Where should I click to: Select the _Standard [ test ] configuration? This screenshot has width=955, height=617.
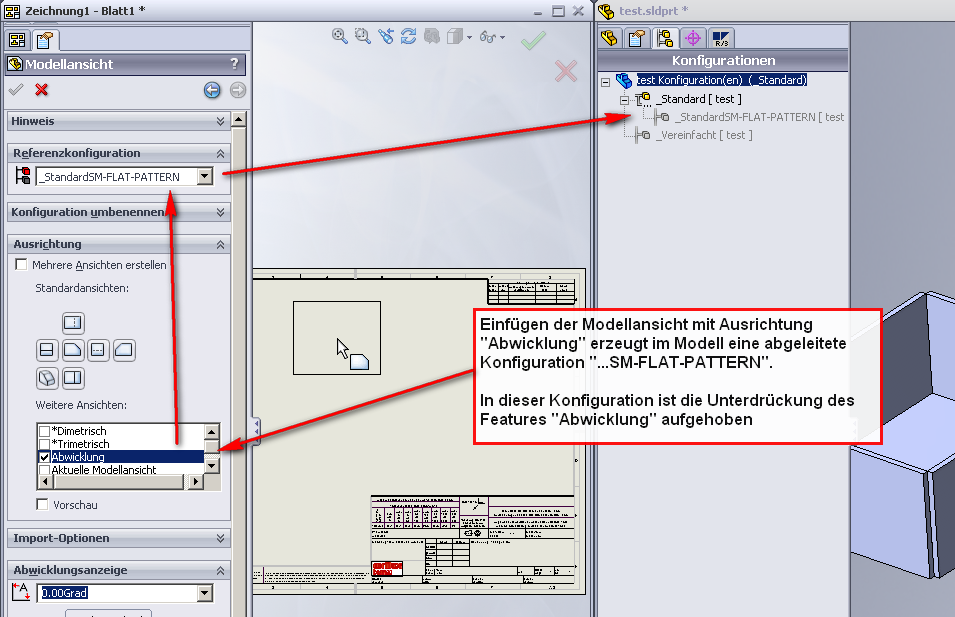(699, 99)
